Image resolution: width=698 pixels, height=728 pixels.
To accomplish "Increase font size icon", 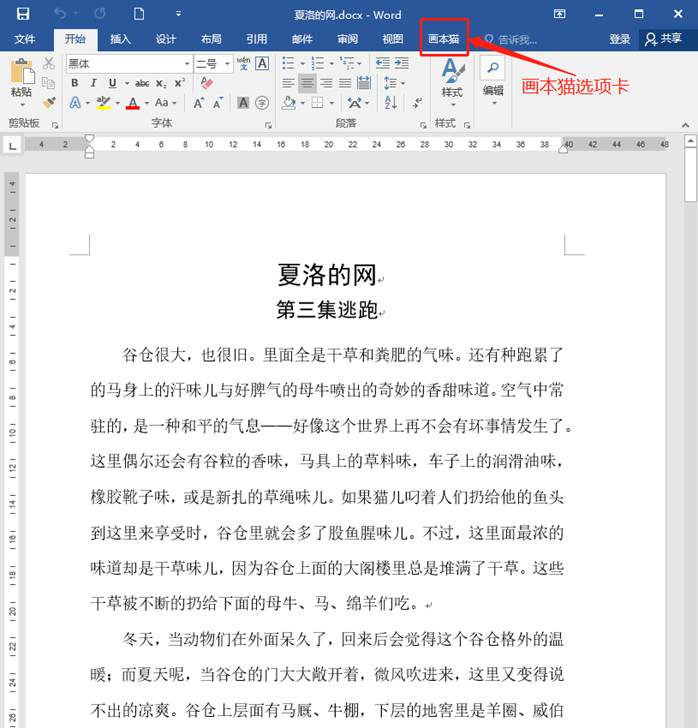I will [199, 103].
